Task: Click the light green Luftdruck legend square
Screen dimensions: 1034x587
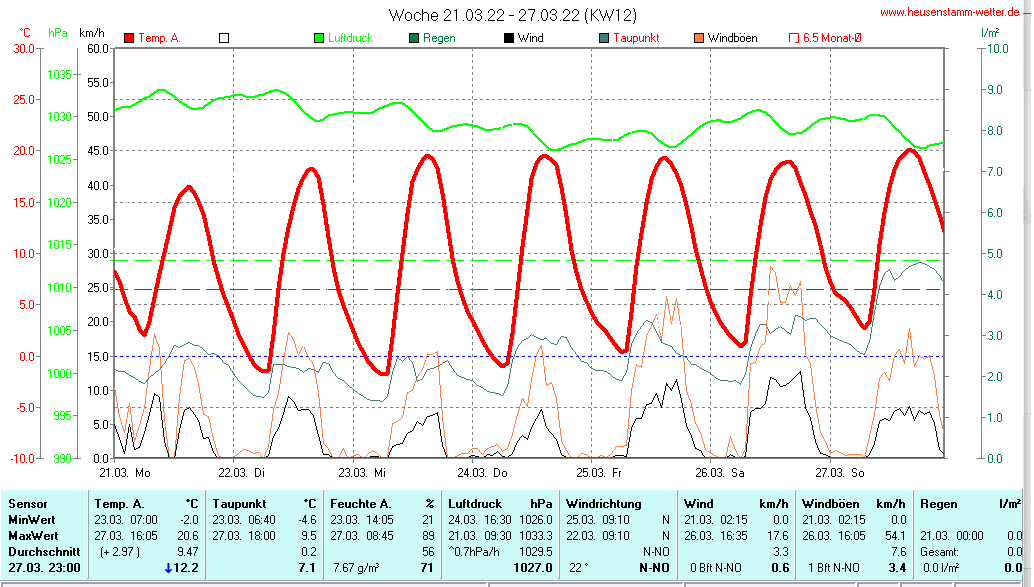Action: tap(319, 38)
